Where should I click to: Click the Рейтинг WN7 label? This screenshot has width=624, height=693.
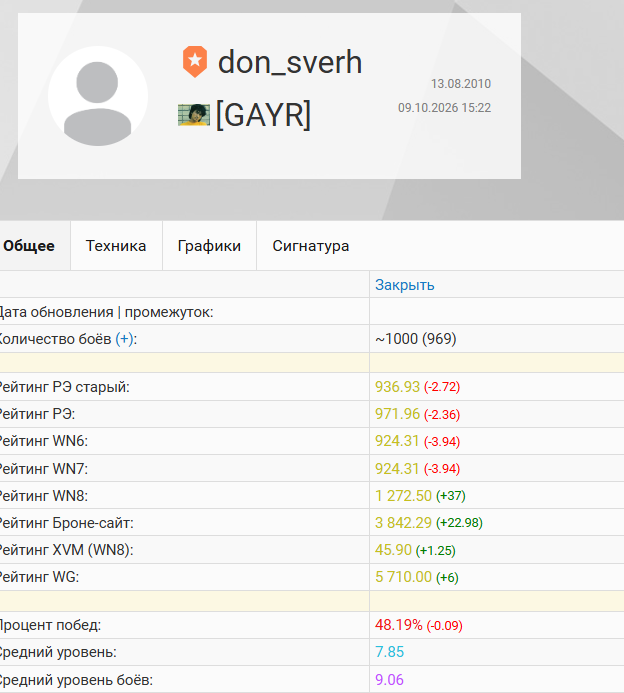[x=44, y=468]
